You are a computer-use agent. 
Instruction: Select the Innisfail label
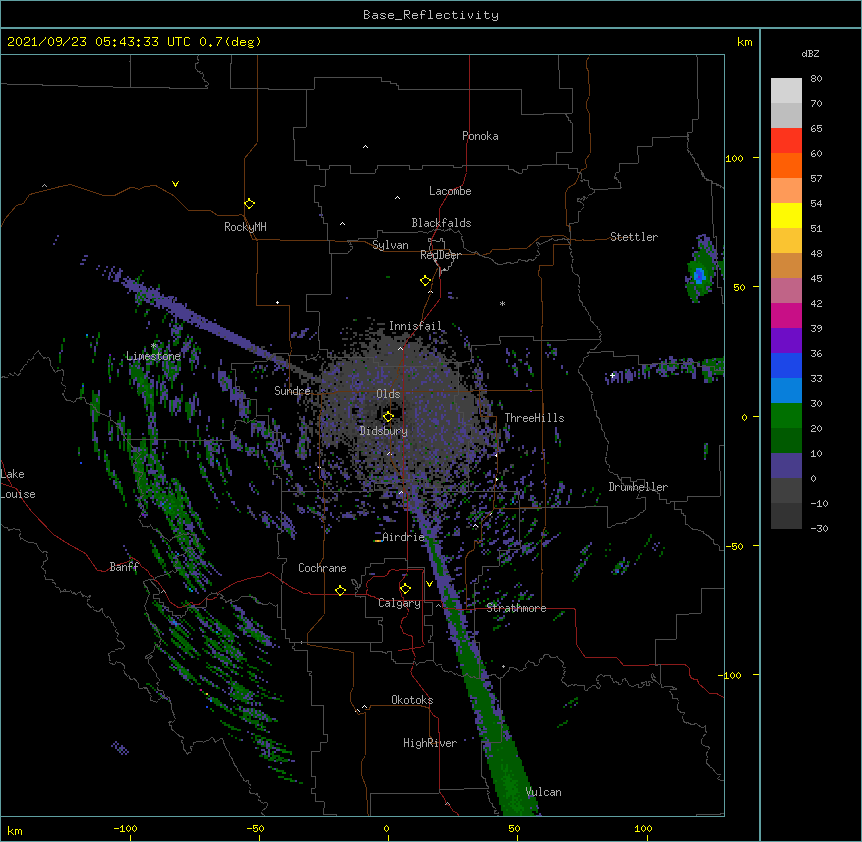(415, 326)
